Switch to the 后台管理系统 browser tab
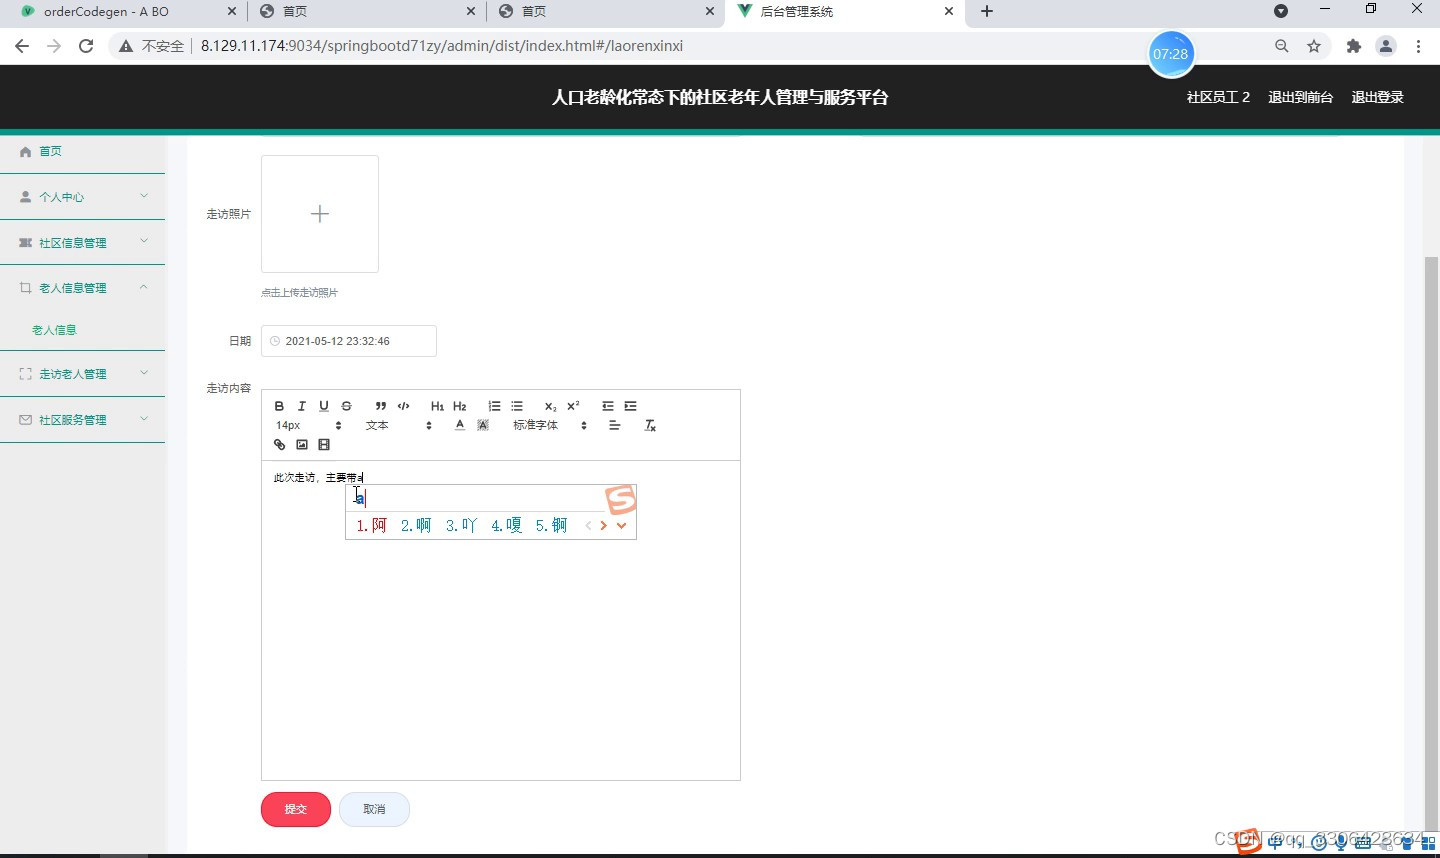This screenshot has height=858, width=1440. 845,12
